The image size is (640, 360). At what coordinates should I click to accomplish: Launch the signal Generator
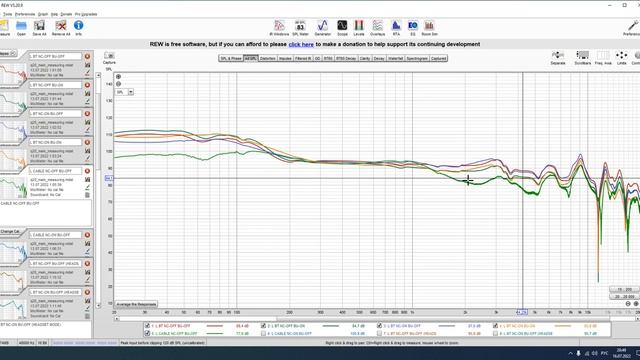(x=322, y=27)
